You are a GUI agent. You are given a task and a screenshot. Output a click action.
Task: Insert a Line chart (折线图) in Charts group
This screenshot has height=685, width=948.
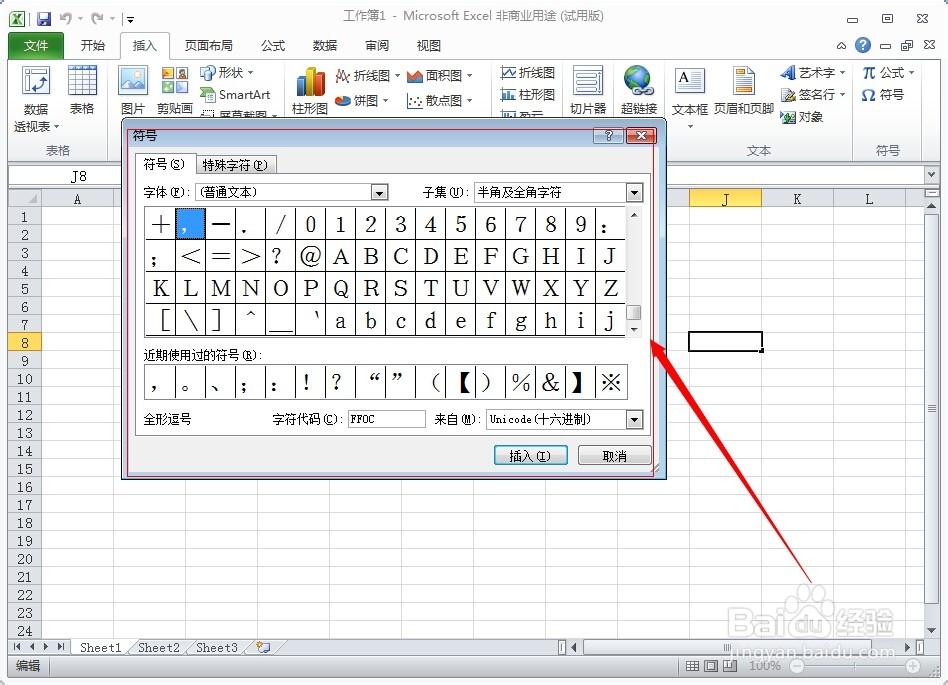[368, 76]
